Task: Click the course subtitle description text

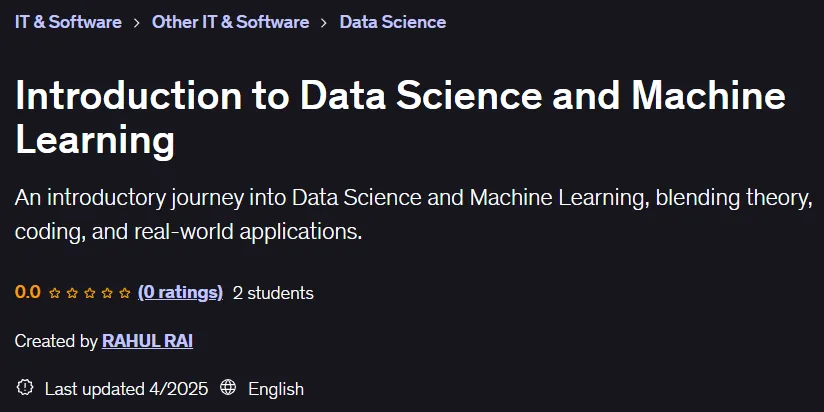Action: coord(414,214)
